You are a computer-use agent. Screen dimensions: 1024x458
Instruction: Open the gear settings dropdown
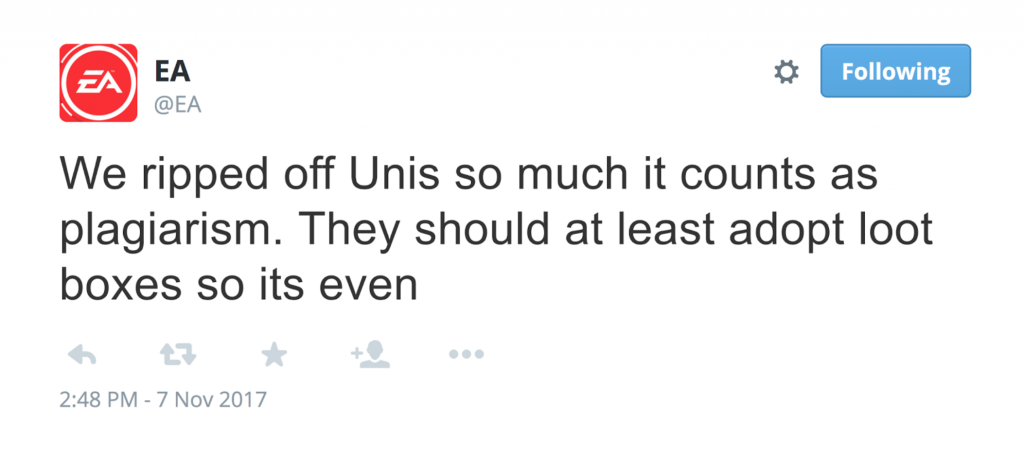tap(787, 72)
